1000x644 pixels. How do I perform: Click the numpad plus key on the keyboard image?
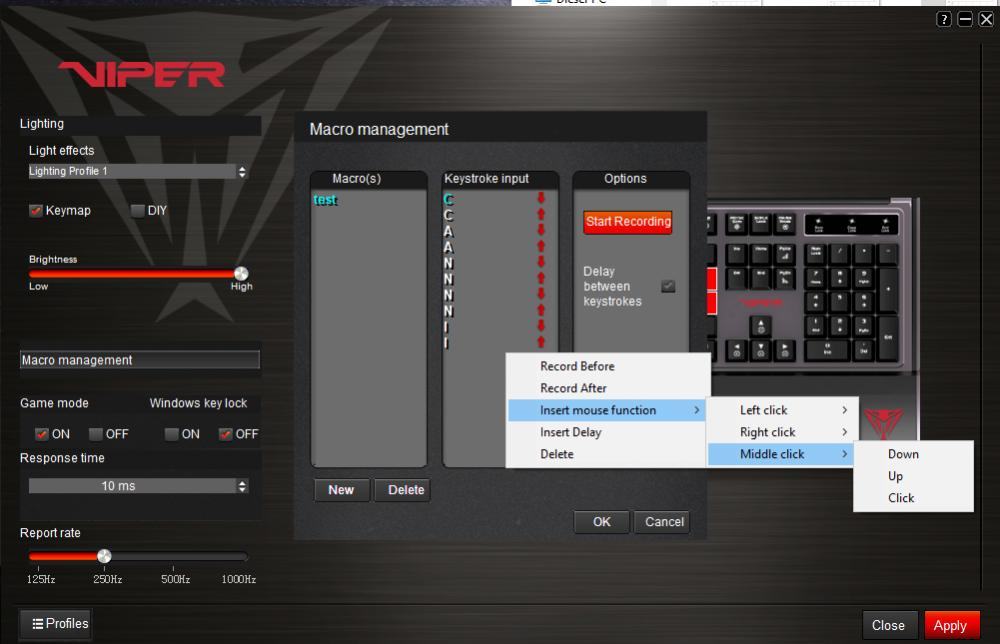(888, 289)
